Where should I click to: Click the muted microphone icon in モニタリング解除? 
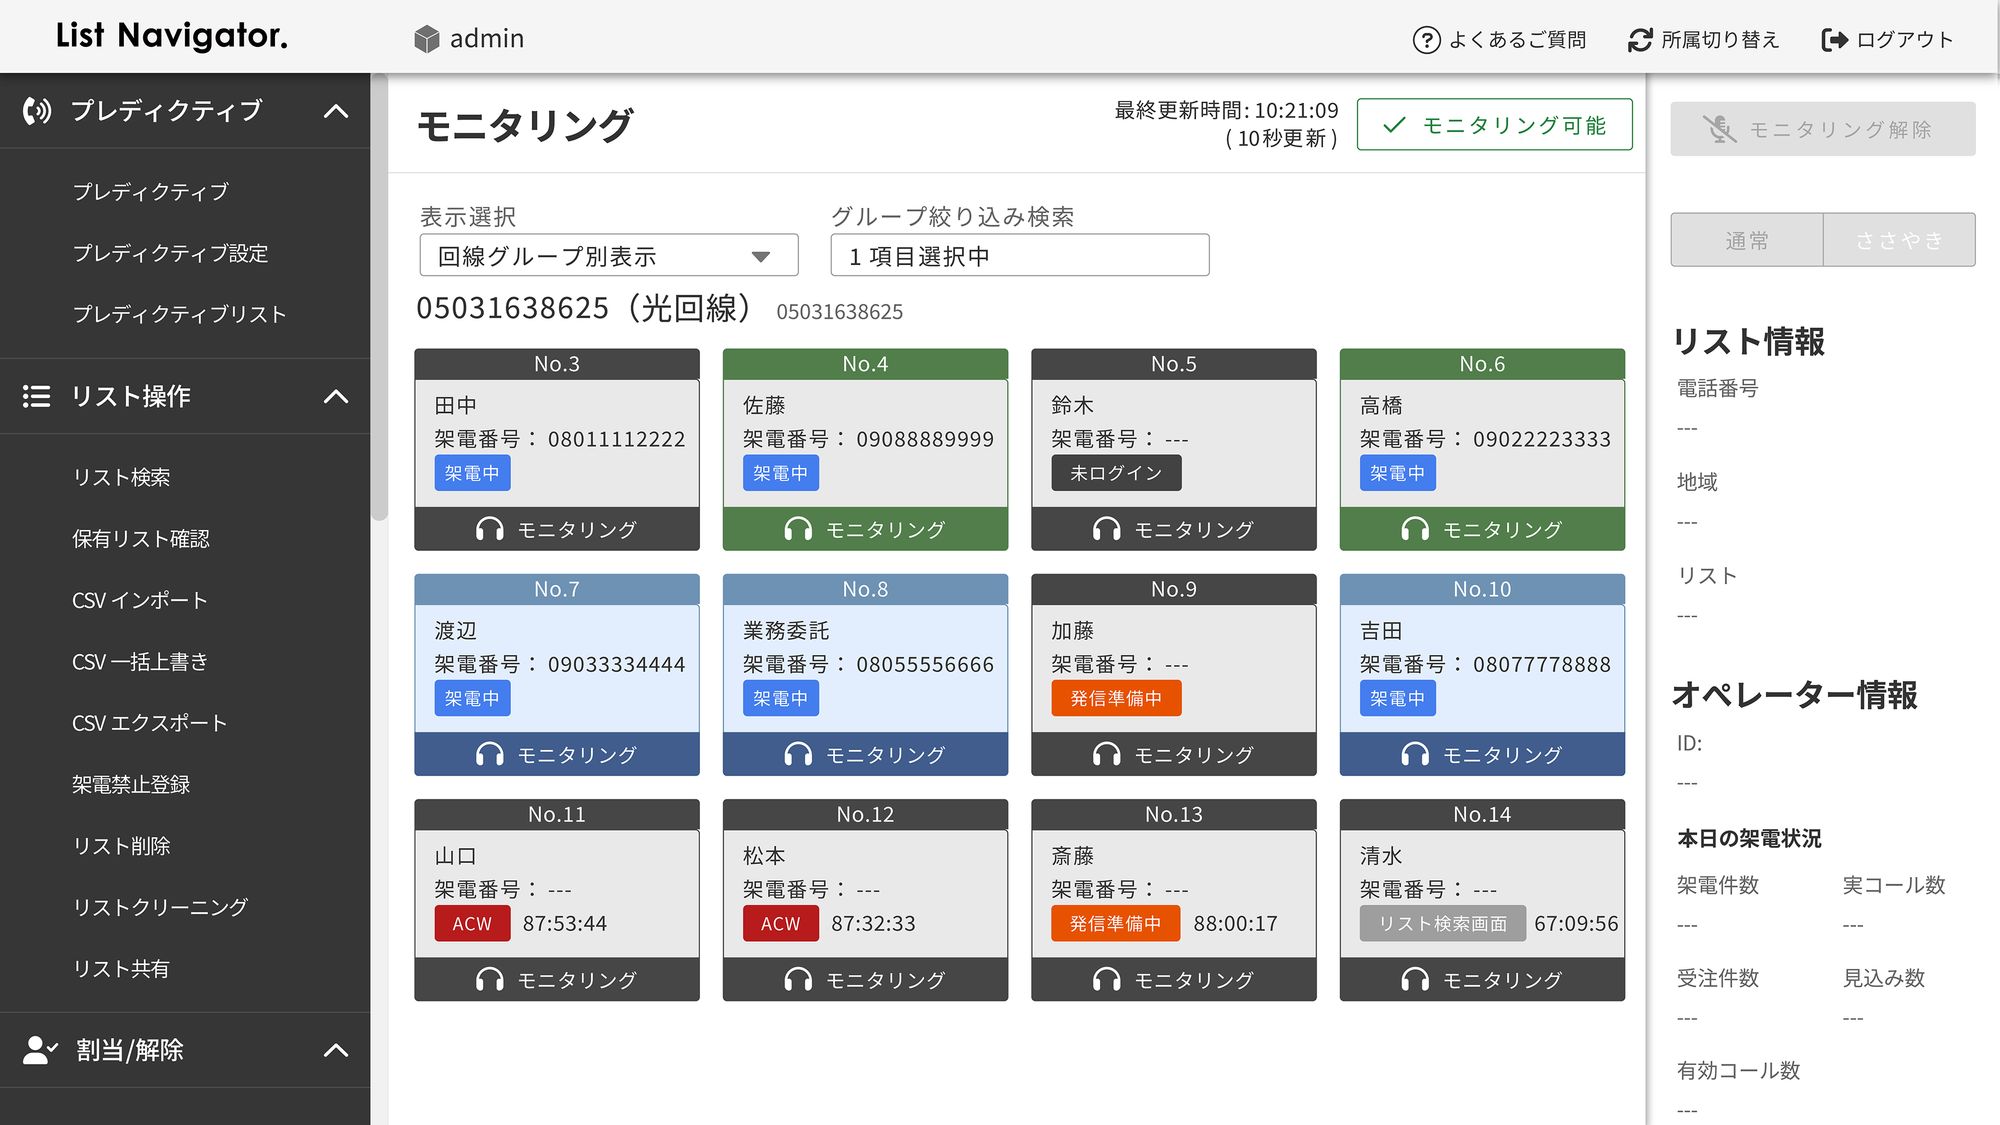1720,129
